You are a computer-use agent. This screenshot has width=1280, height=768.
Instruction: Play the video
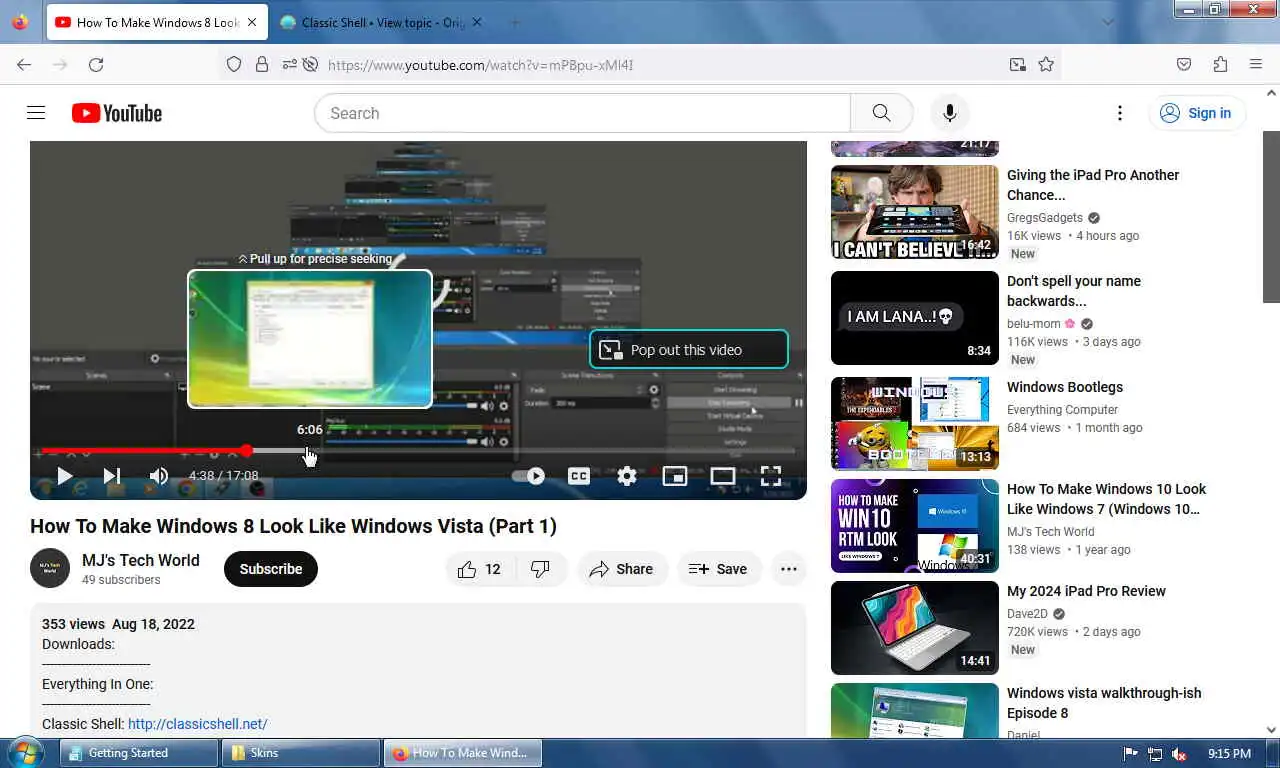tap(64, 476)
